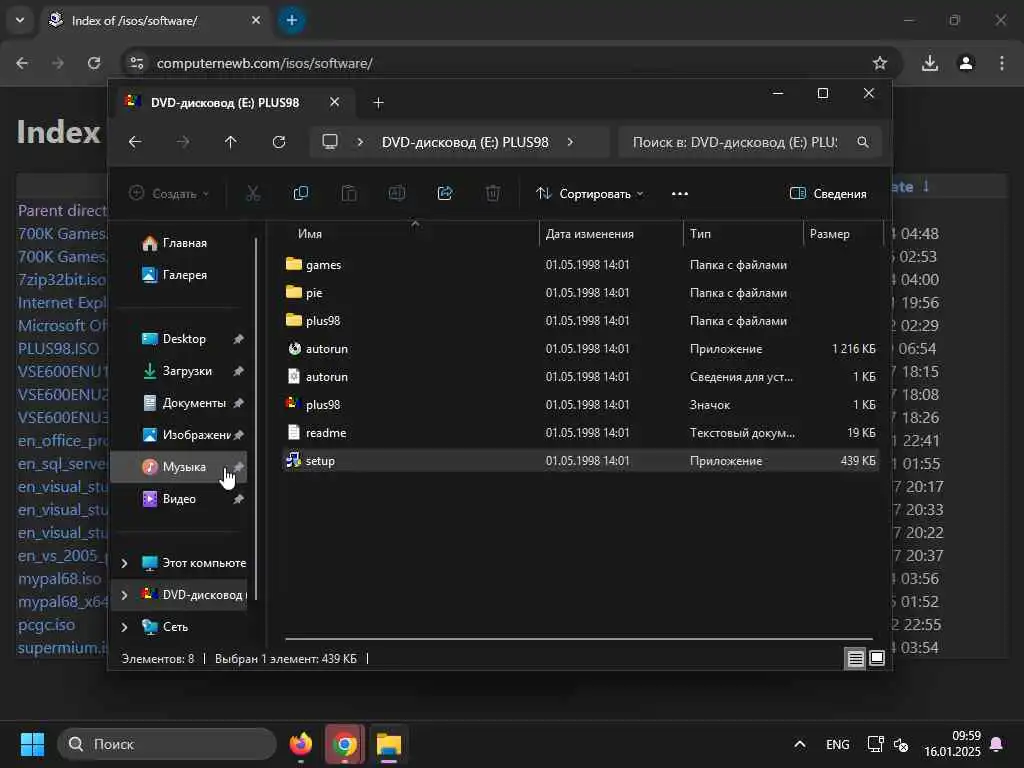Sort by Дата изменения column header
Screen dimensions: 1024x768
(x=611, y=234)
